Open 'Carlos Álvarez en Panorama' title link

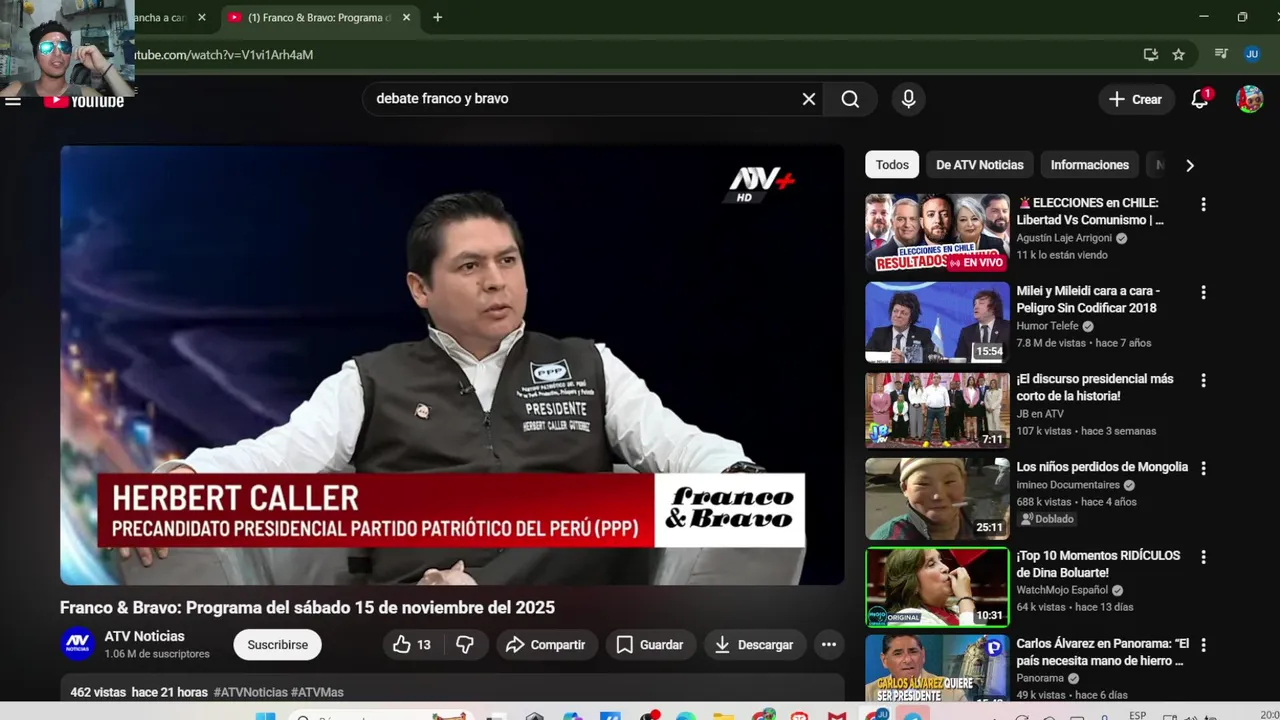point(1102,652)
